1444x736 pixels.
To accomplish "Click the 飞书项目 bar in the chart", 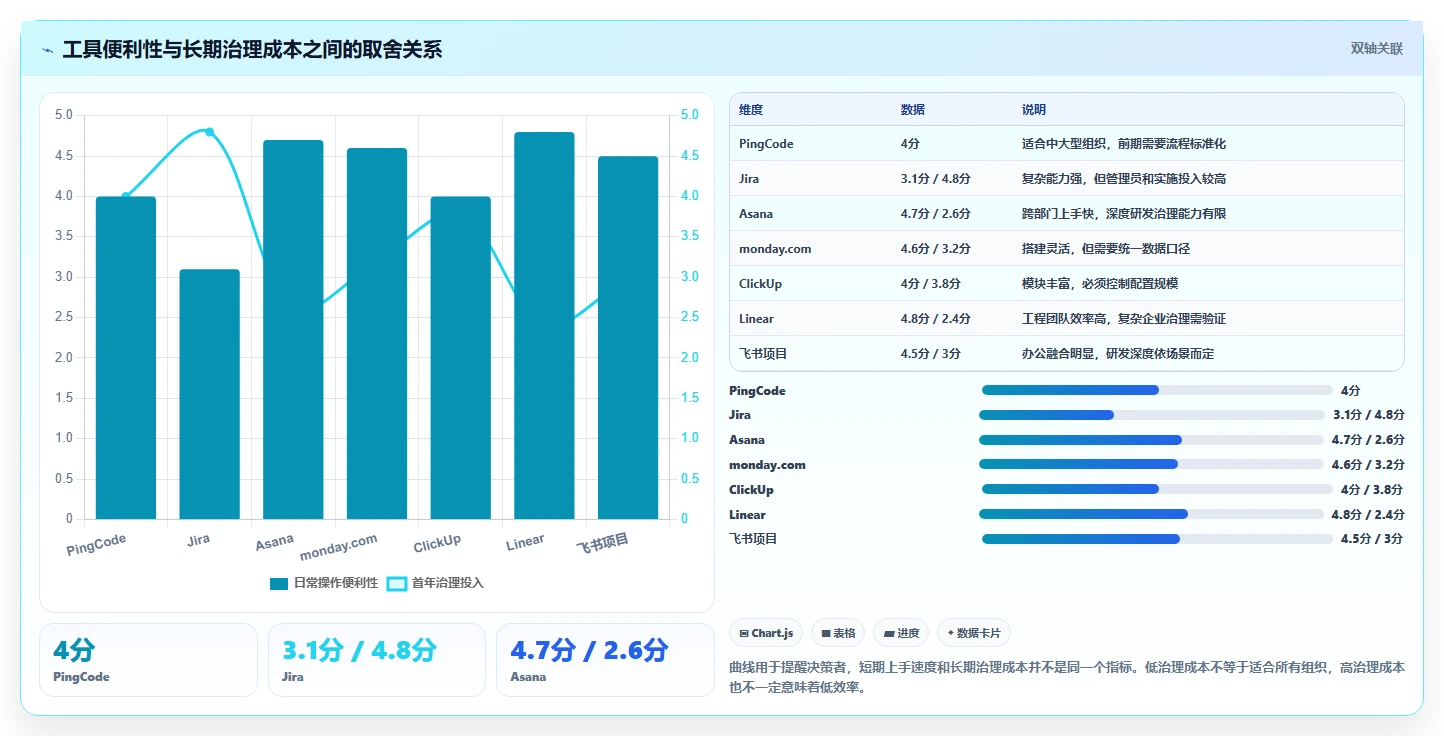I will coord(628,338).
